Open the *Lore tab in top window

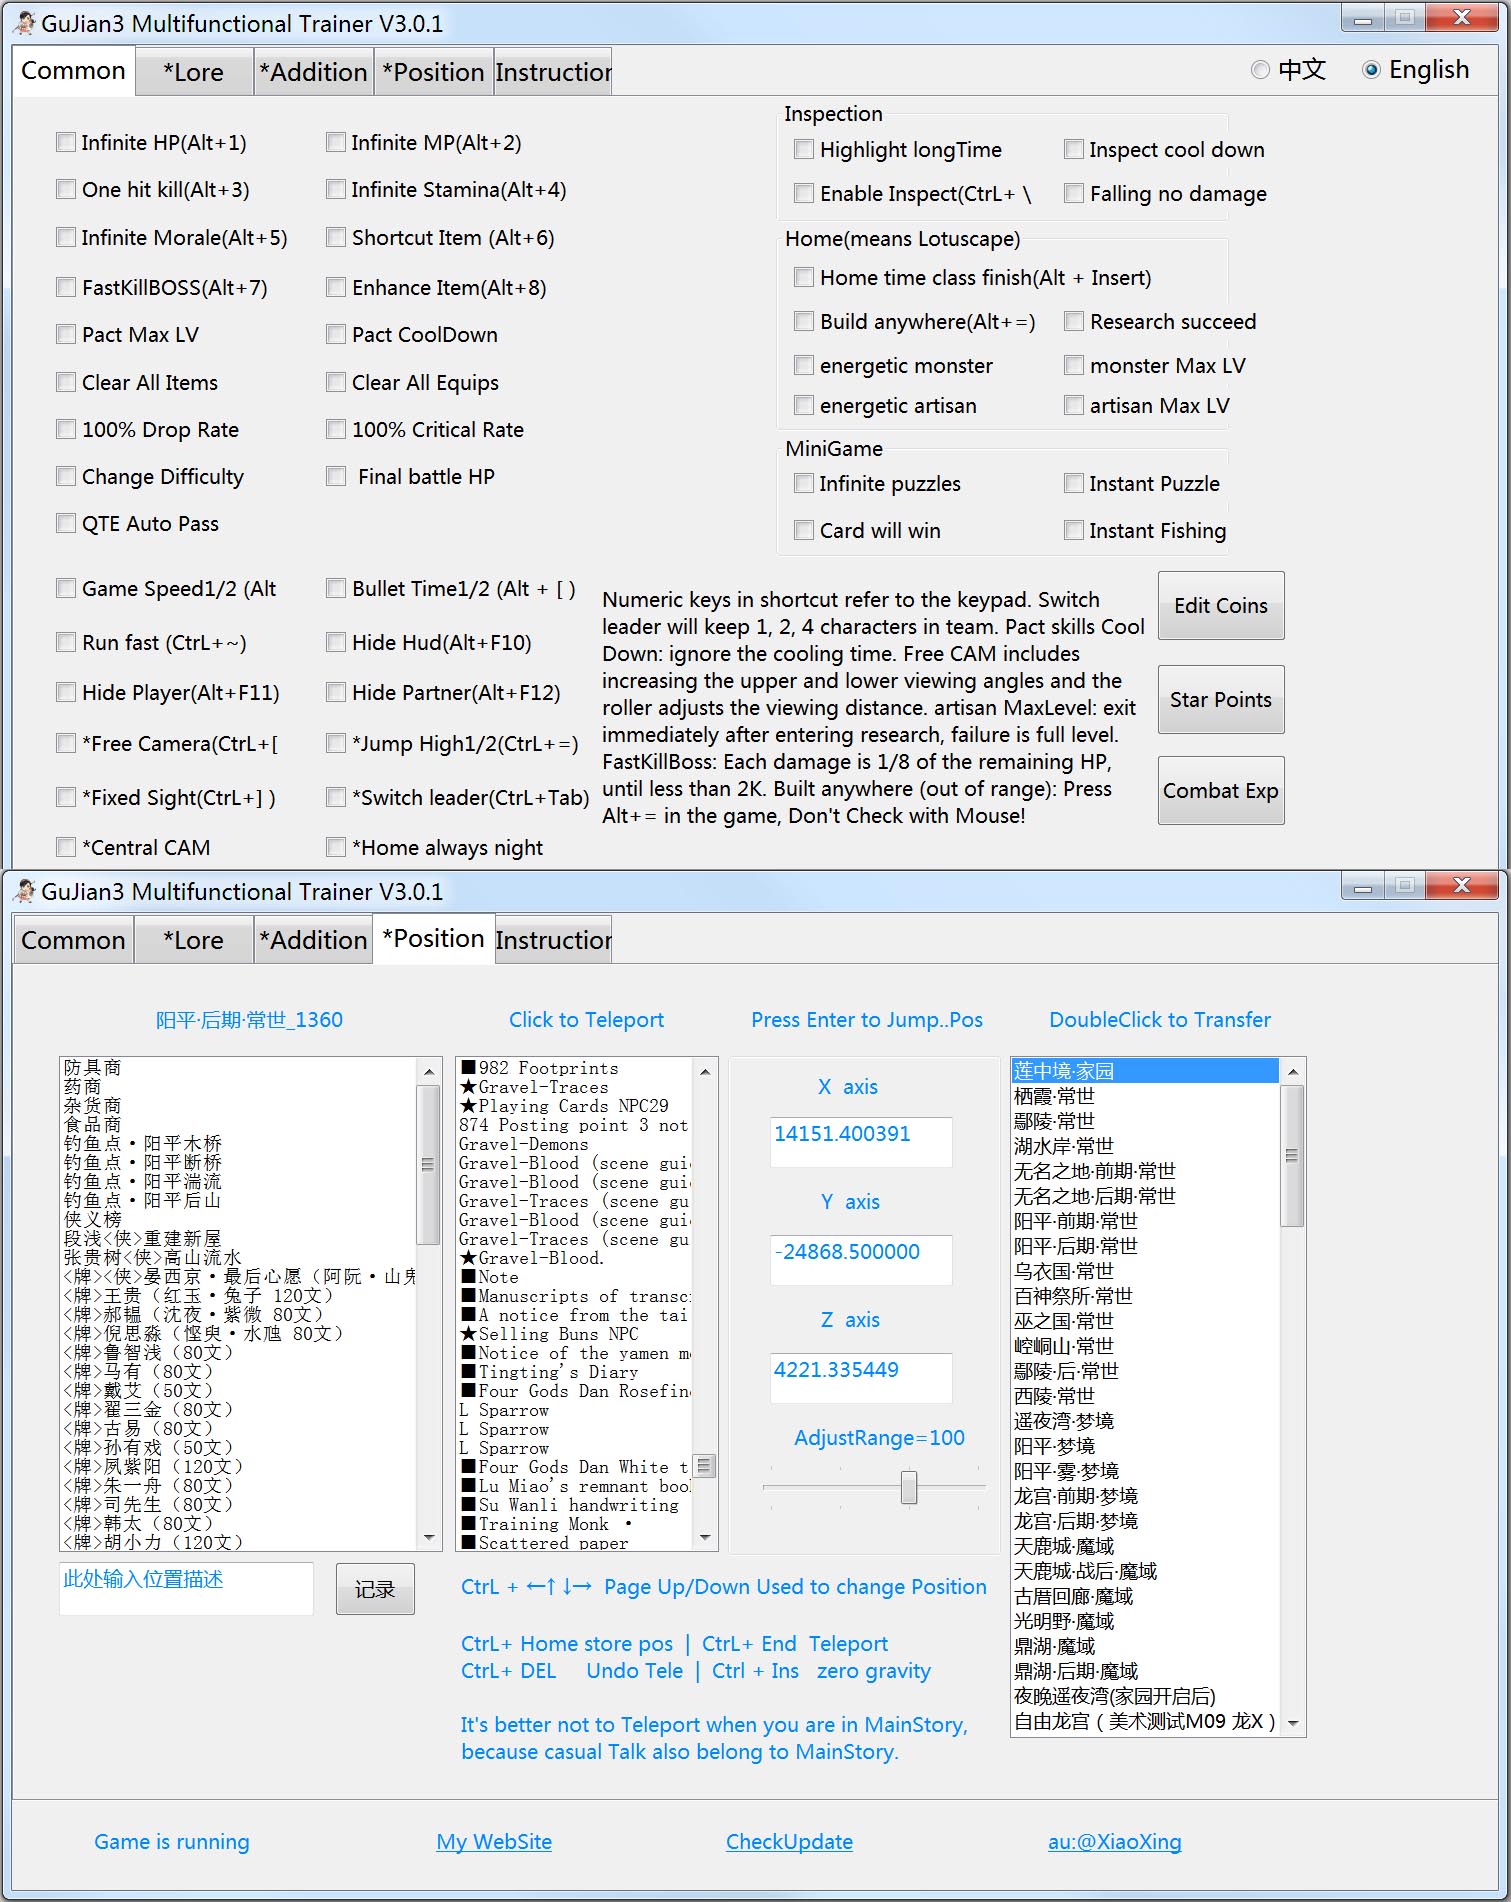pos(193,72)
